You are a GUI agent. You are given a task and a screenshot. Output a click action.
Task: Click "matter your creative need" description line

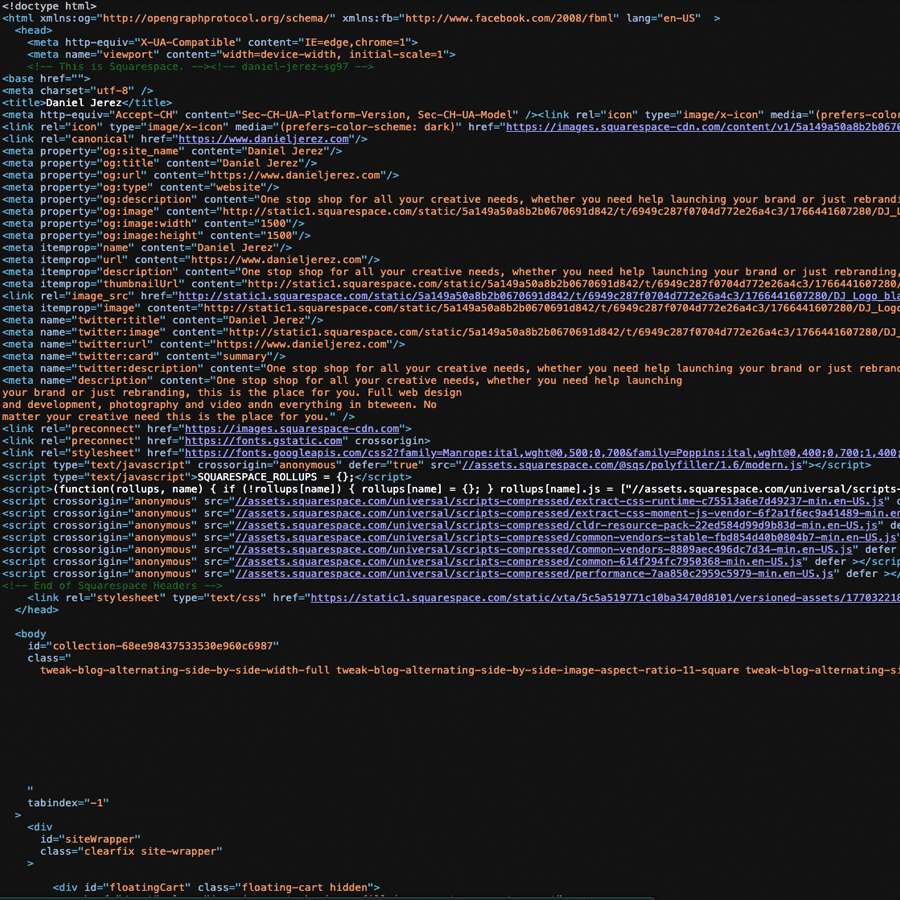click(179, 417)
